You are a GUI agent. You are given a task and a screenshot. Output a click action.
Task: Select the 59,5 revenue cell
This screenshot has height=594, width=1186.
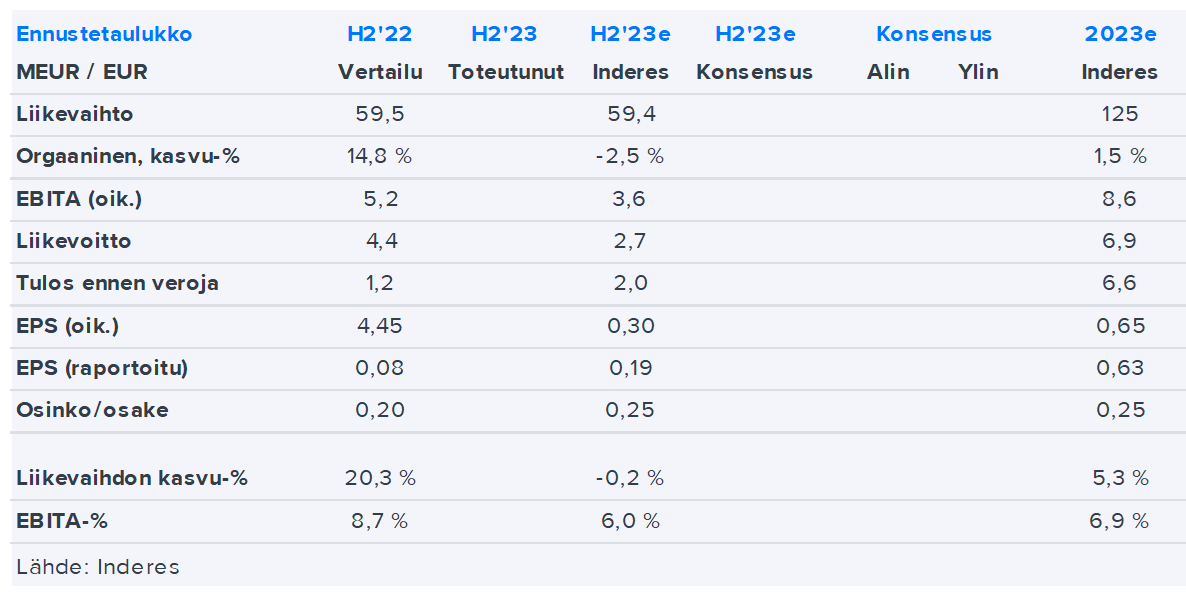(380, 114)
